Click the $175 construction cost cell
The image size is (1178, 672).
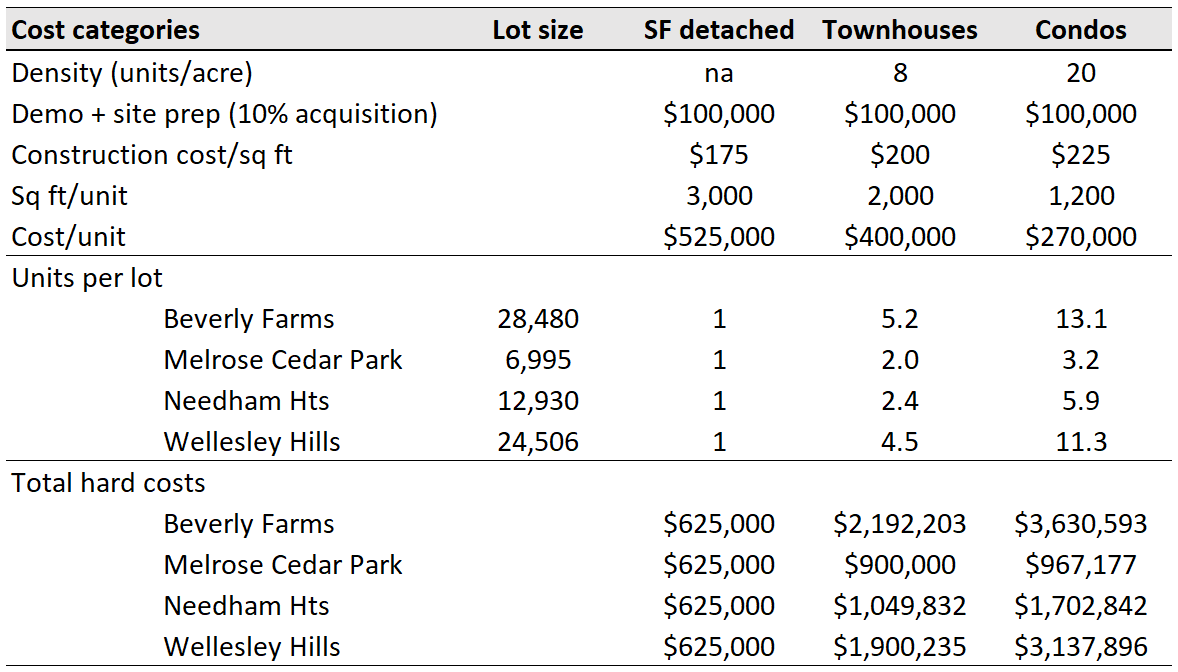[x=719, y=155]
